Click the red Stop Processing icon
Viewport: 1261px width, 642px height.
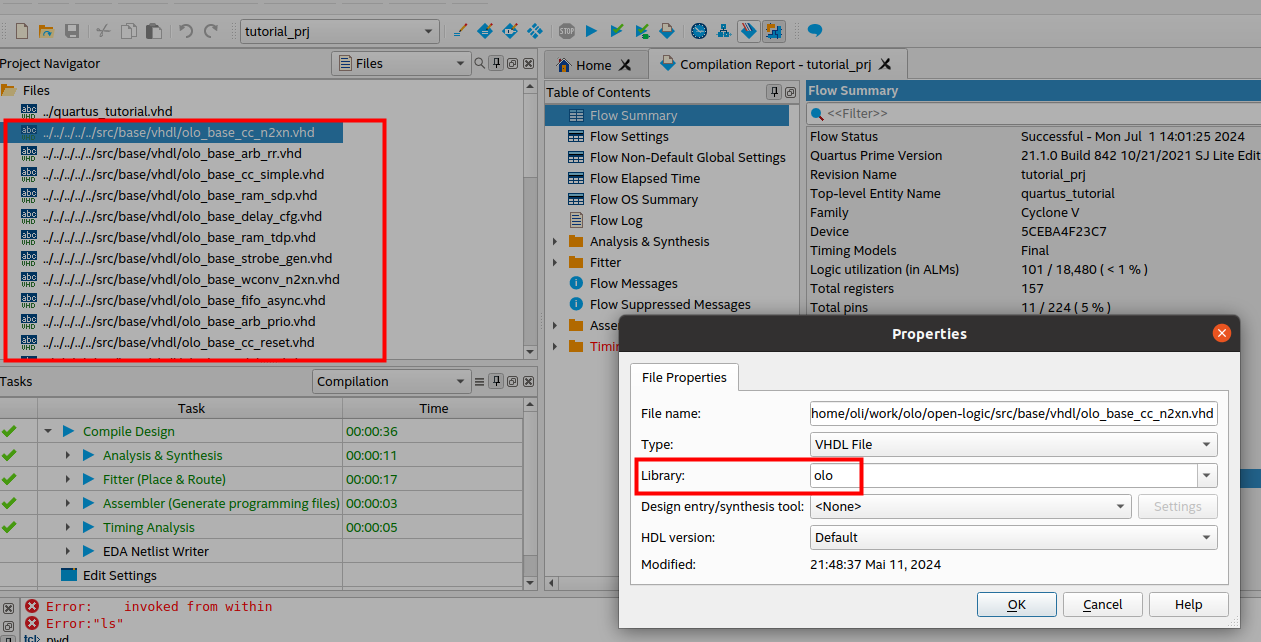[567, 31]
